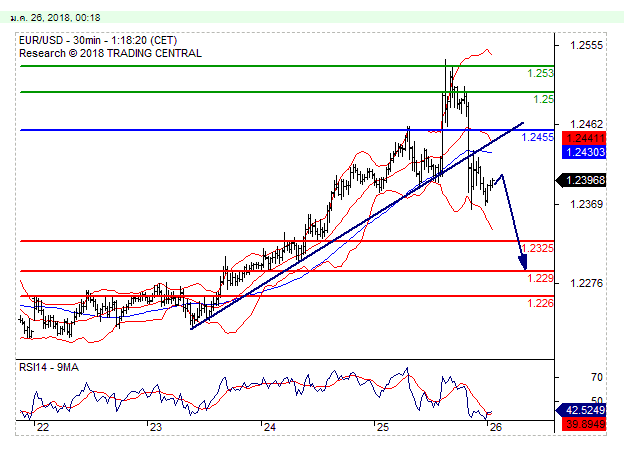This screenshot has height=450, width=624.
Task: Click the 1.2369 price axis value
Action: coord(586,204)
